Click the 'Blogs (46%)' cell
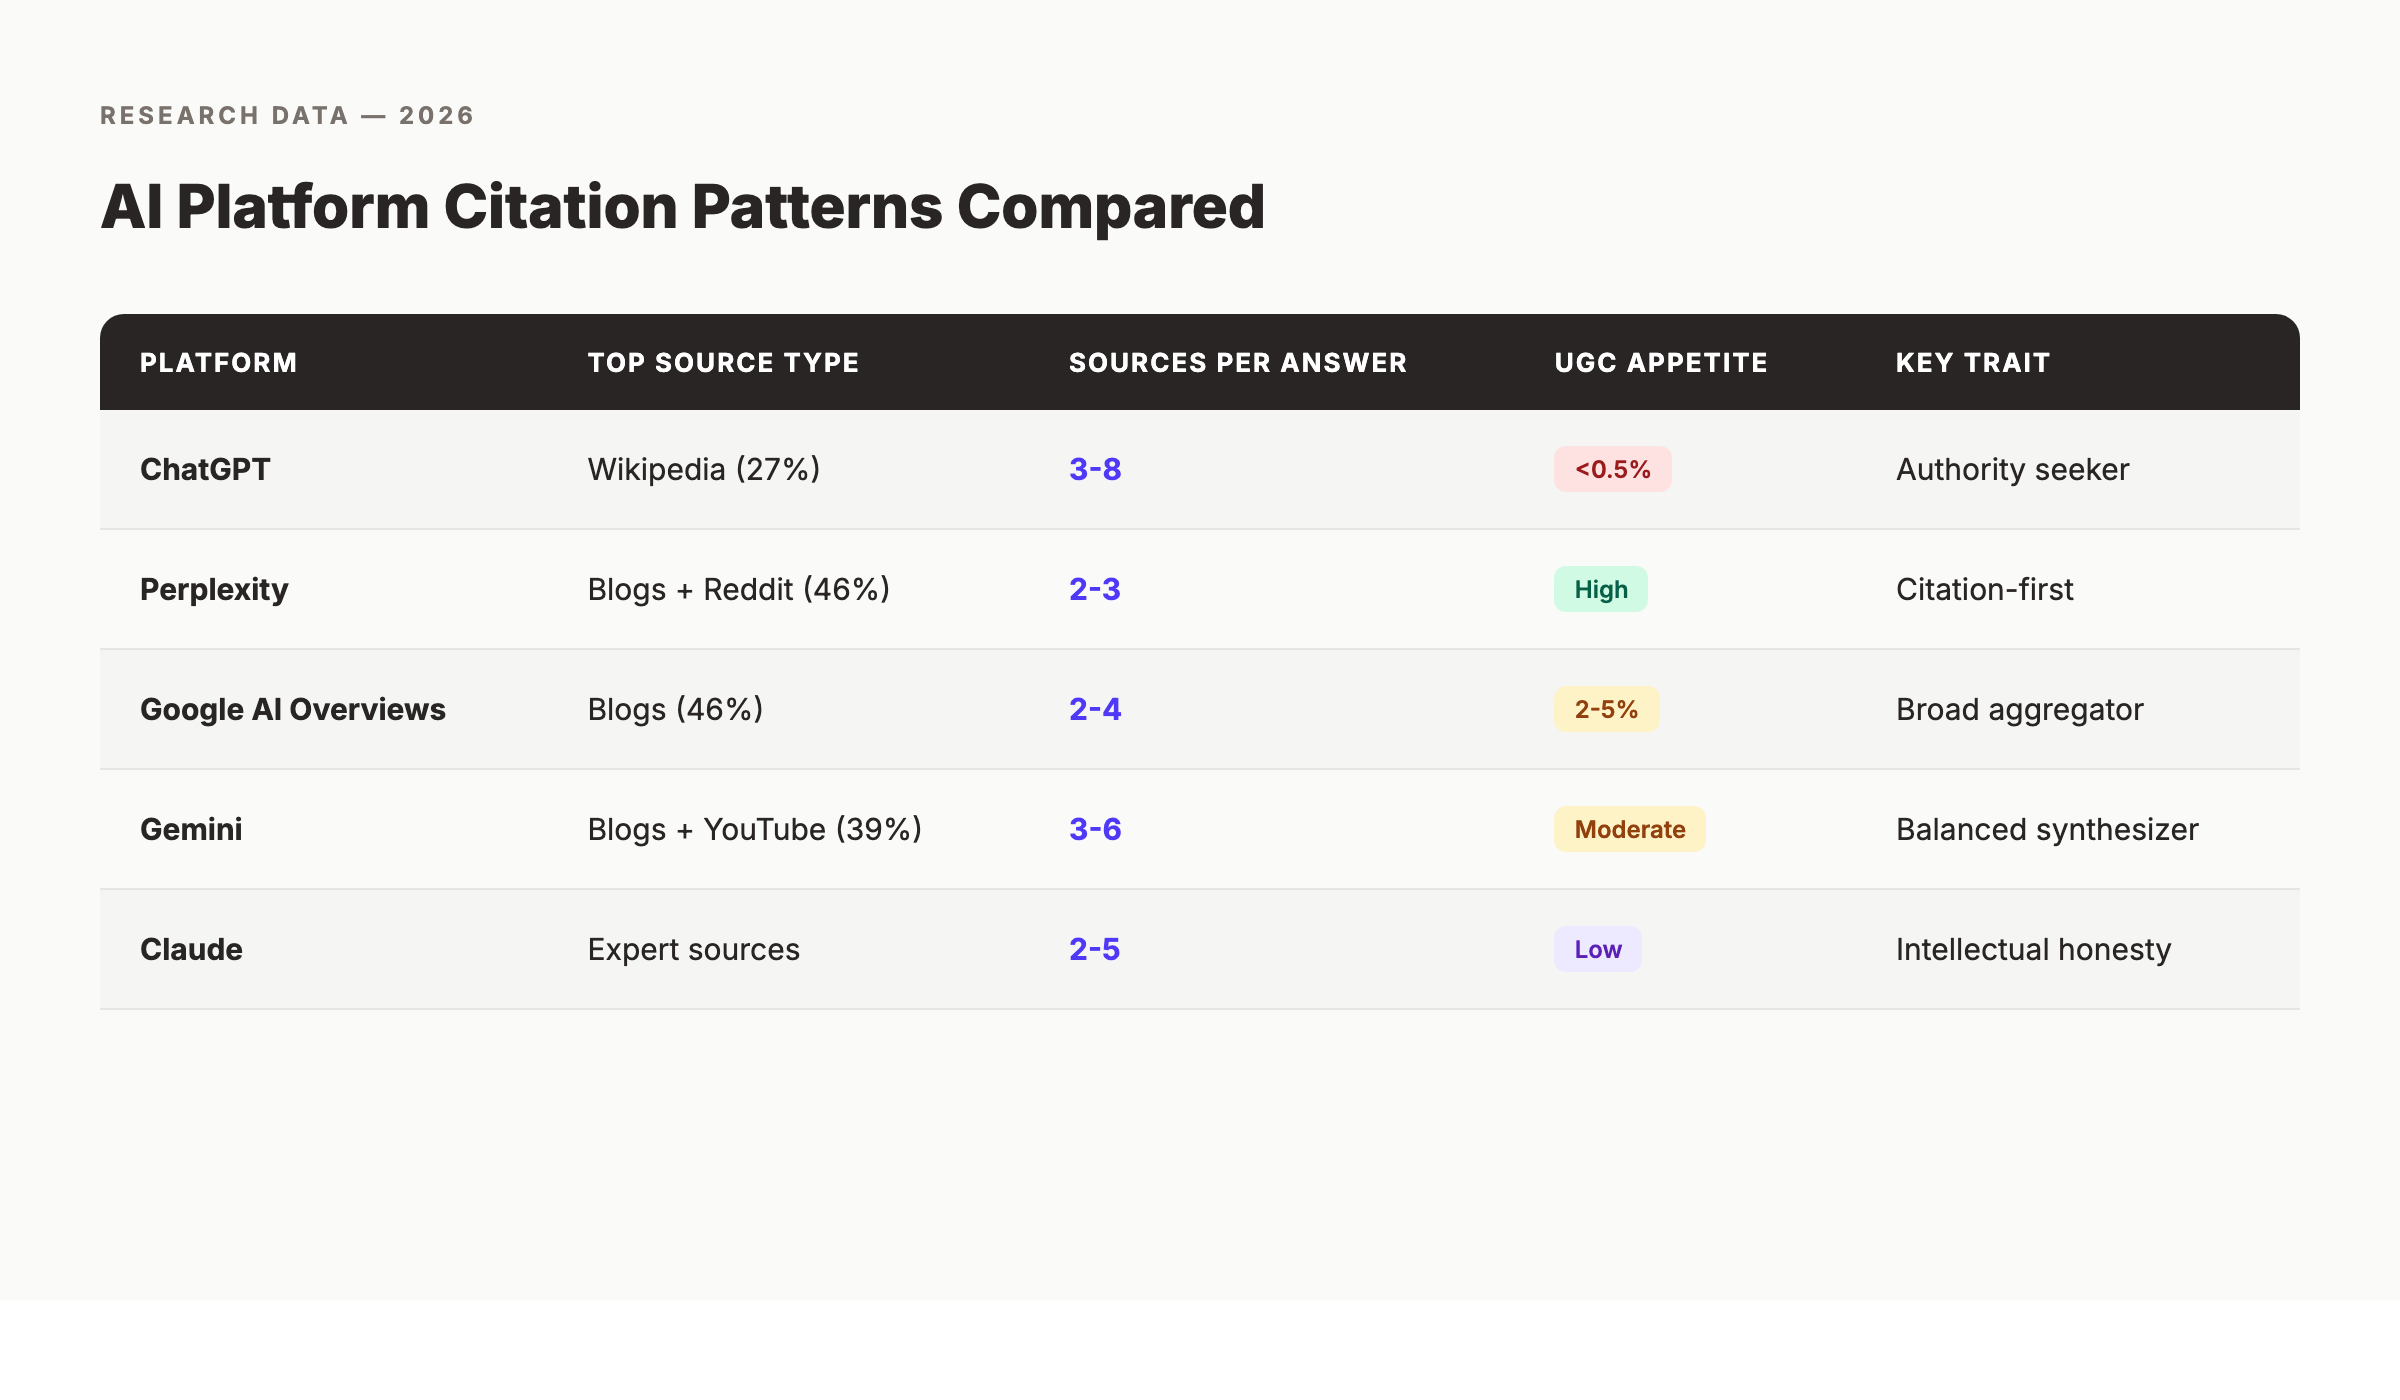This screenshot has height=1400, width=2400. [676, 709]
